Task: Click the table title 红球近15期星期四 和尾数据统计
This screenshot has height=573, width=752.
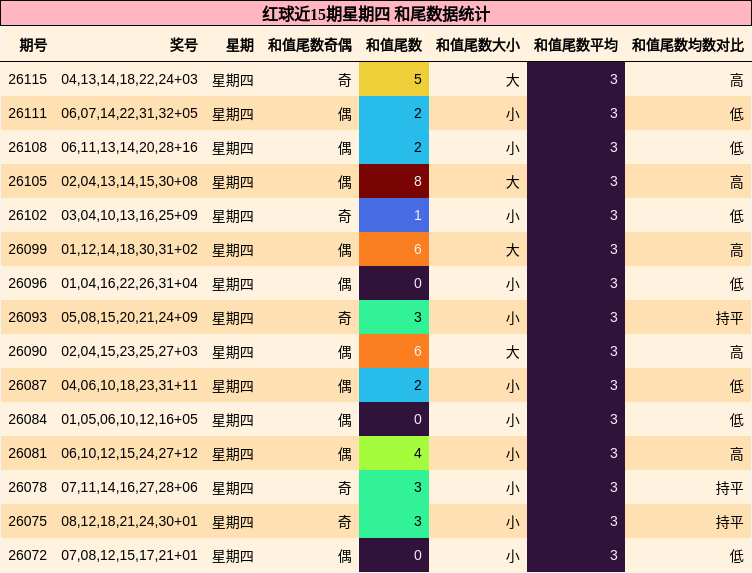Action: [376, 13]
